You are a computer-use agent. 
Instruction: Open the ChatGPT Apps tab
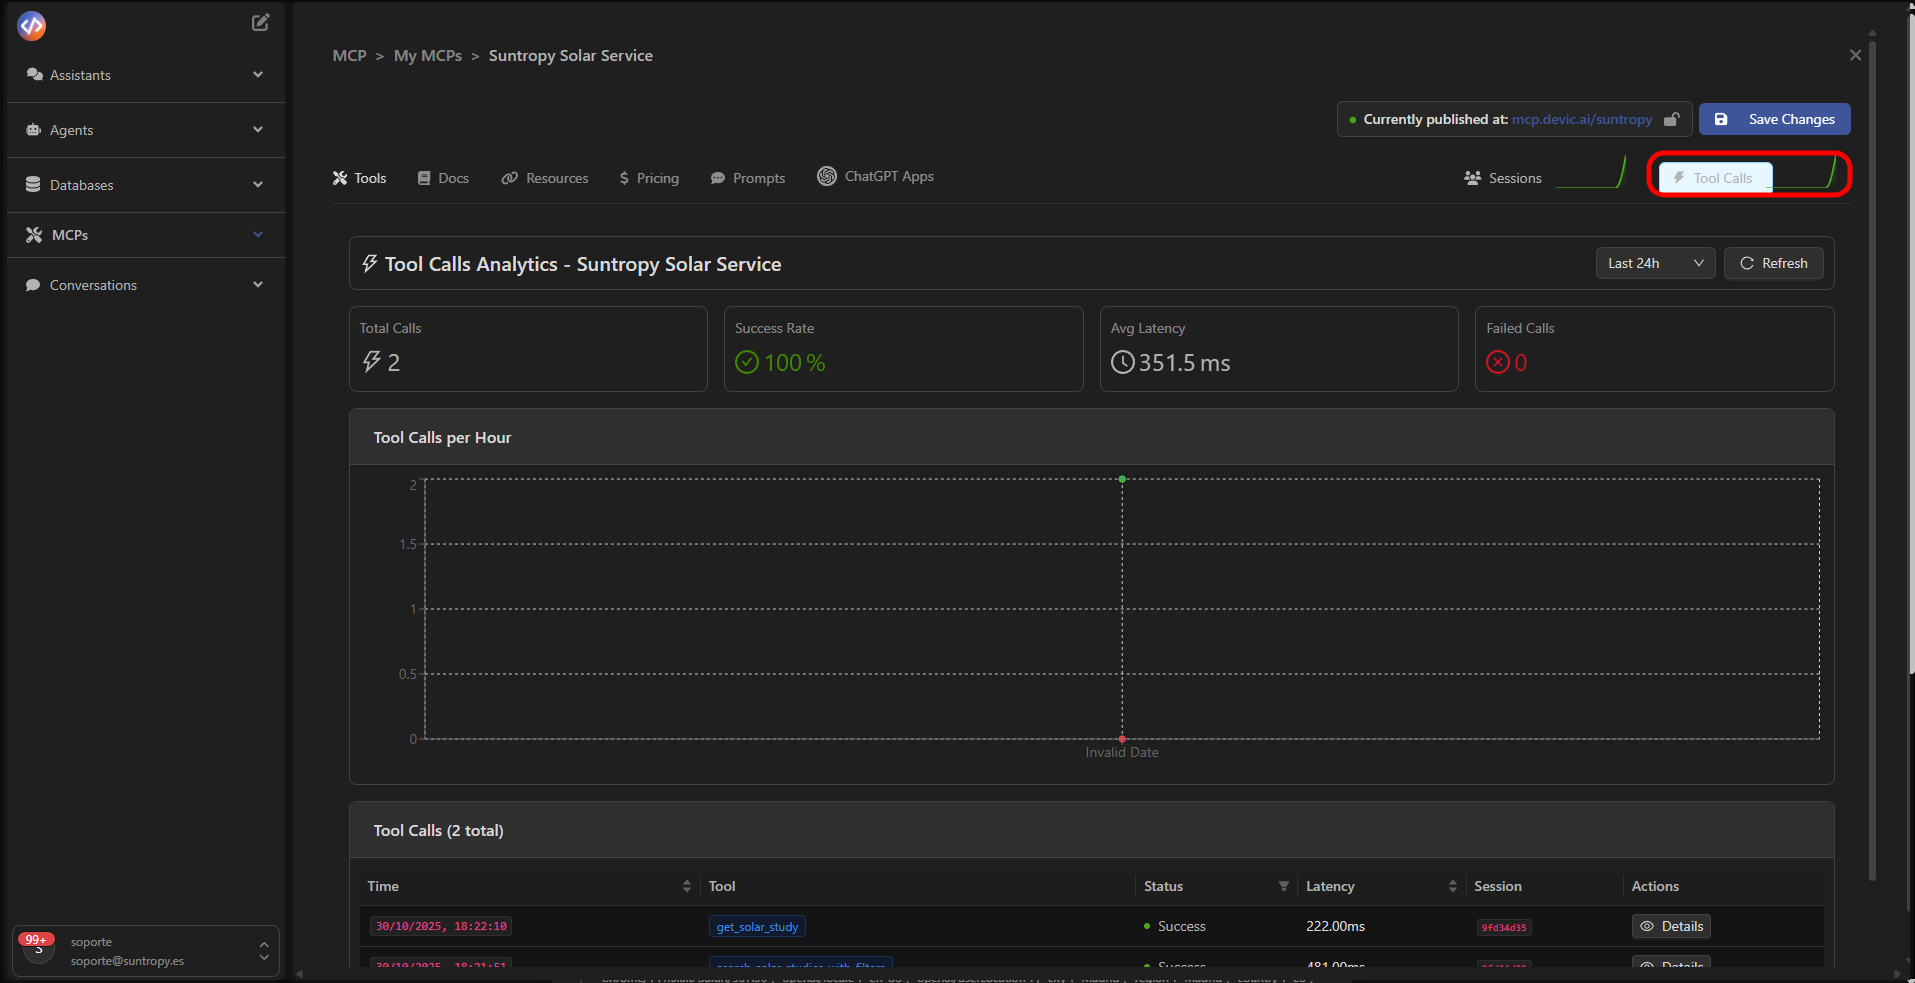pos(876,176)
